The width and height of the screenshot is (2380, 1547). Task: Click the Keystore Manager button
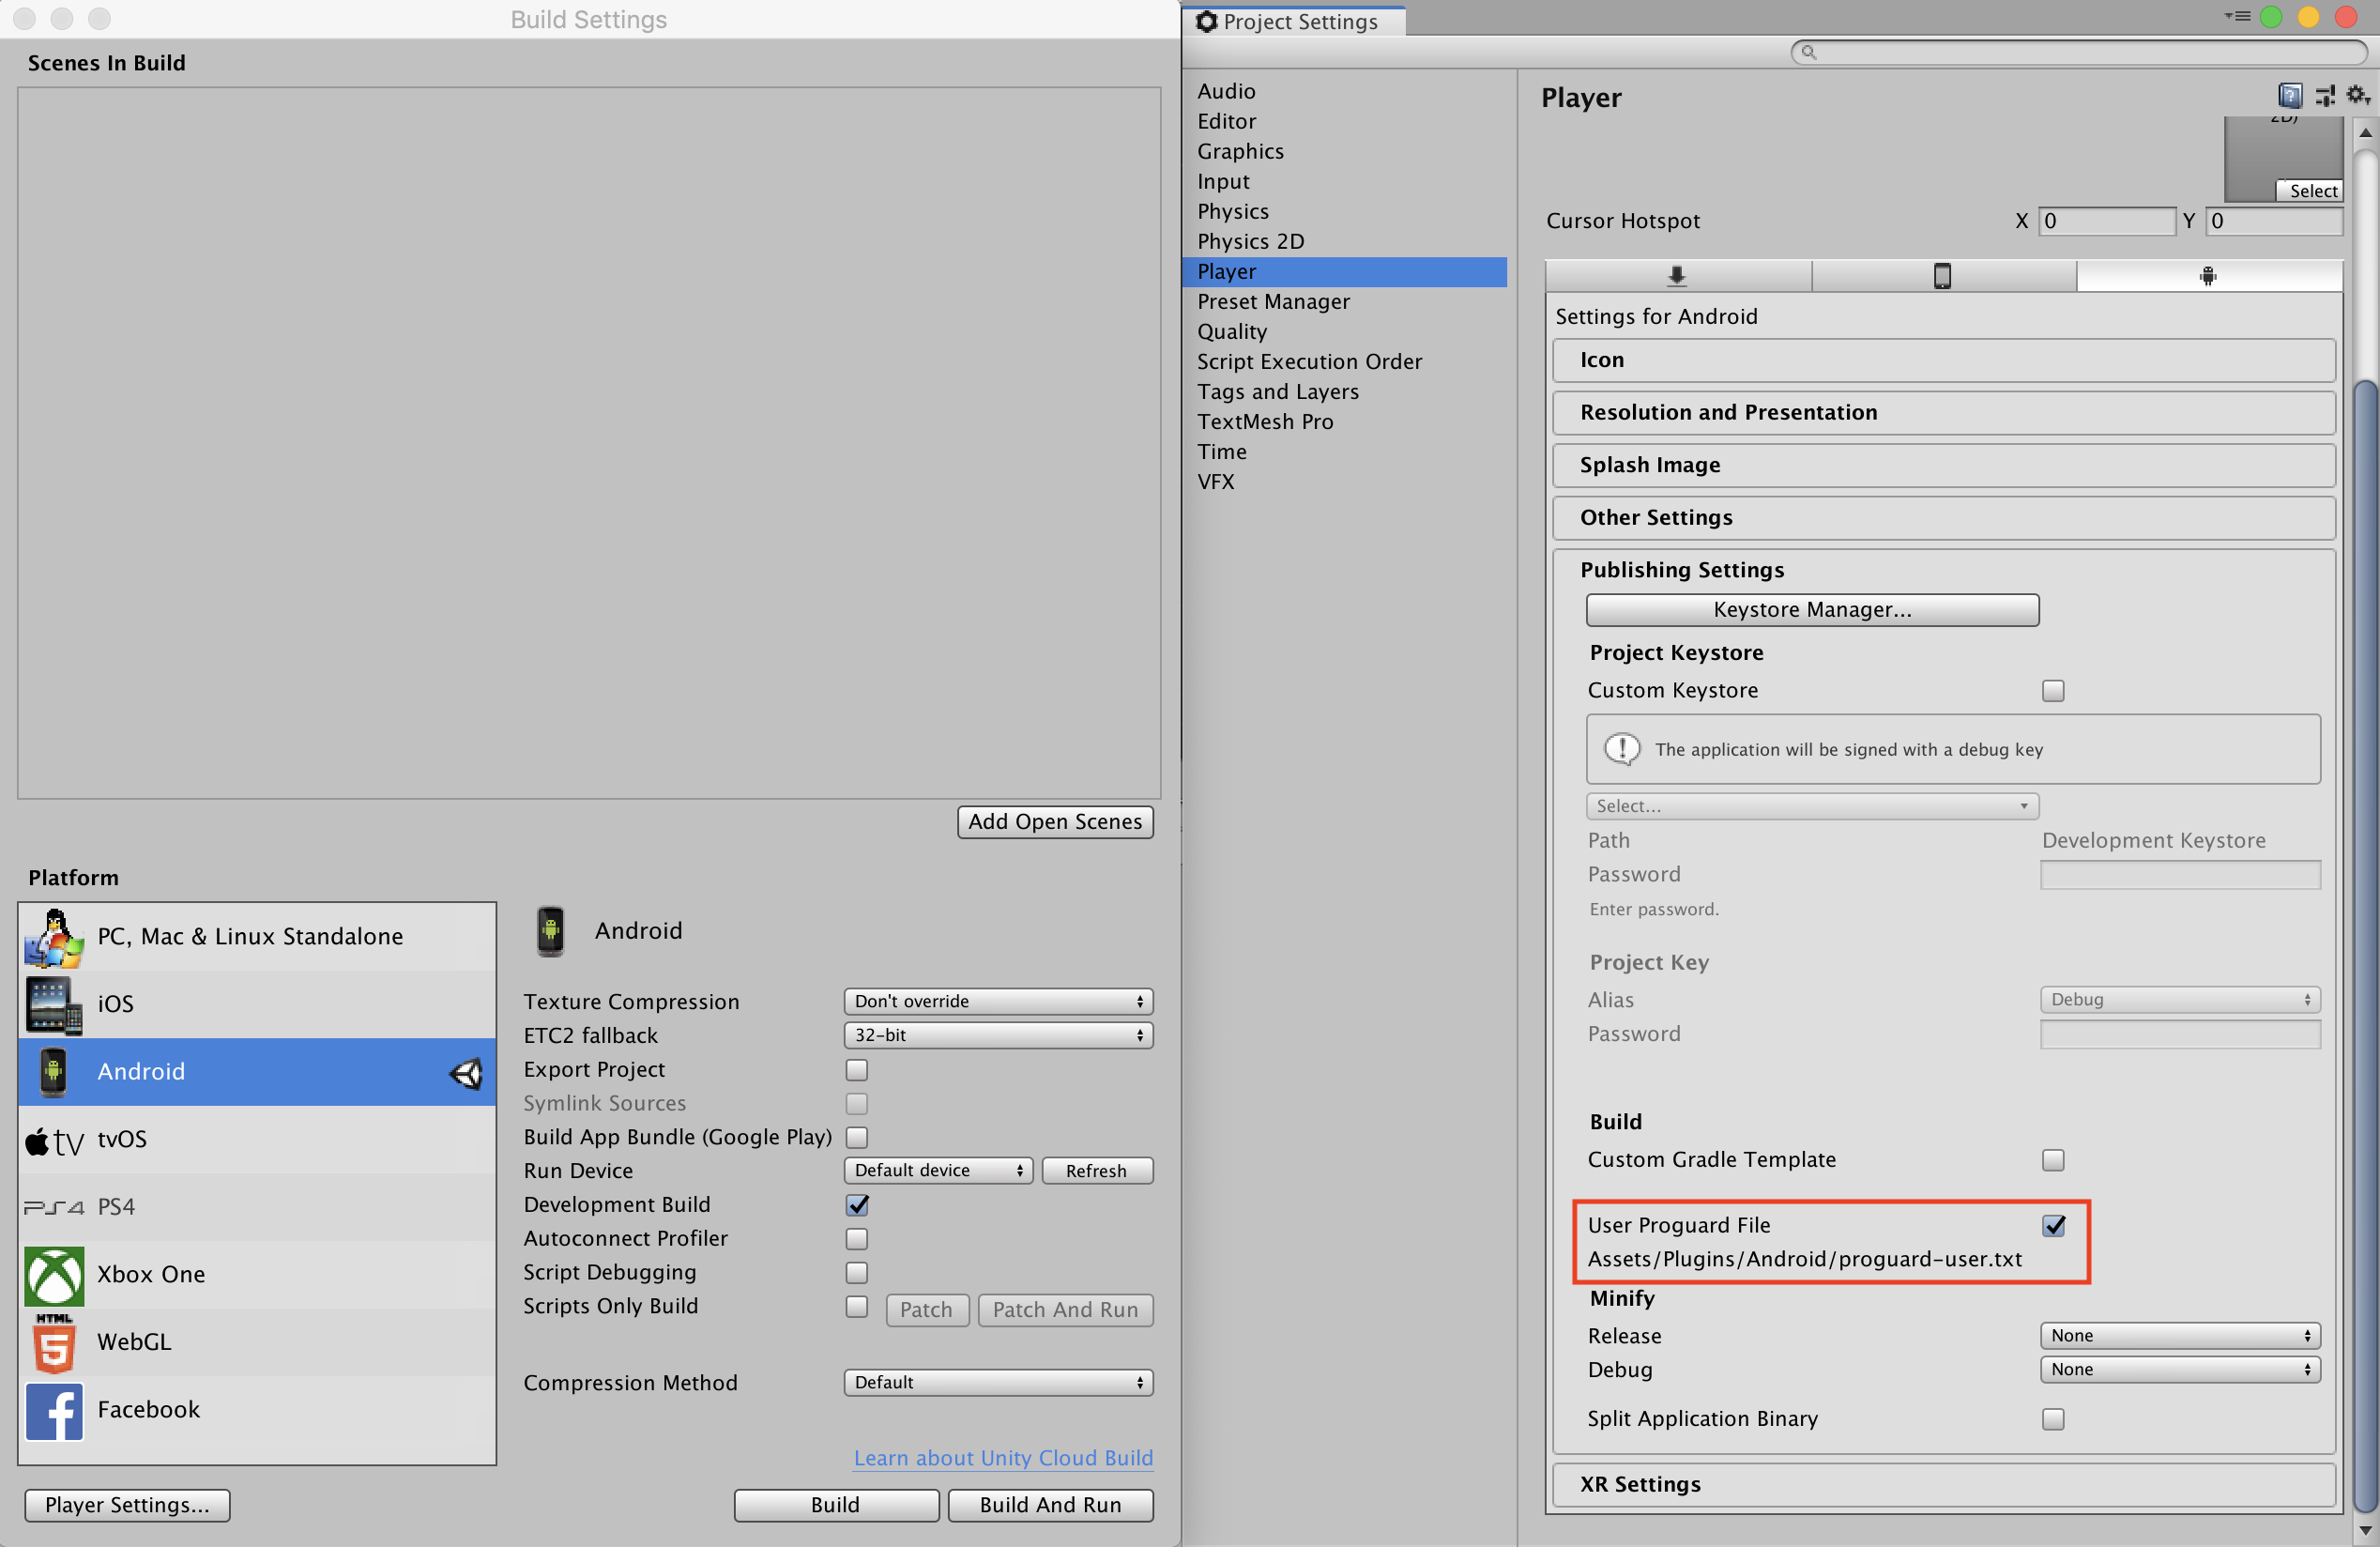[1811, 608]
